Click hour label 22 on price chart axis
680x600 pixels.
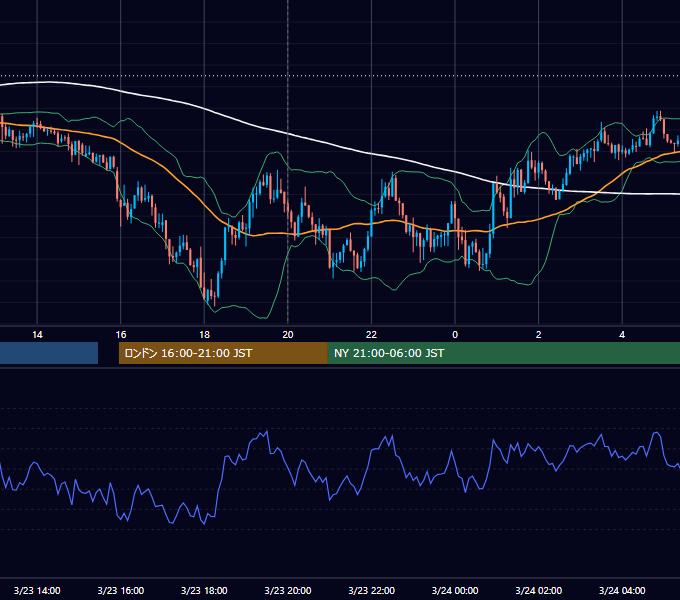pyautogui.click(x=372, y=335)
